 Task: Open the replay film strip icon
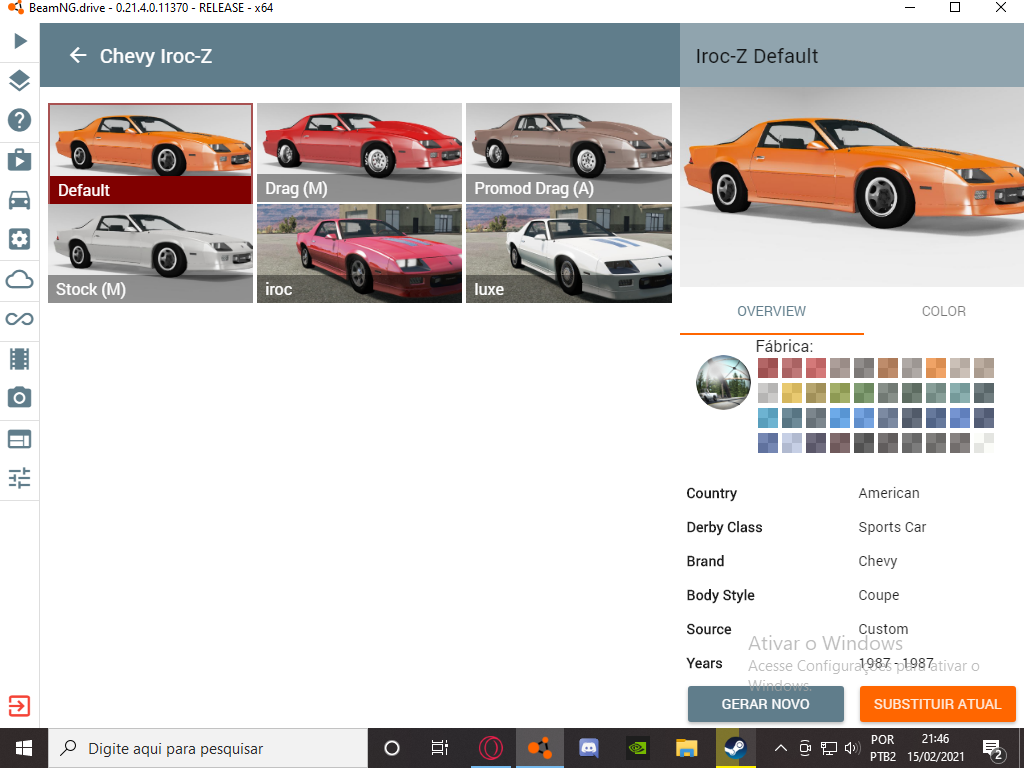point(20,359)
